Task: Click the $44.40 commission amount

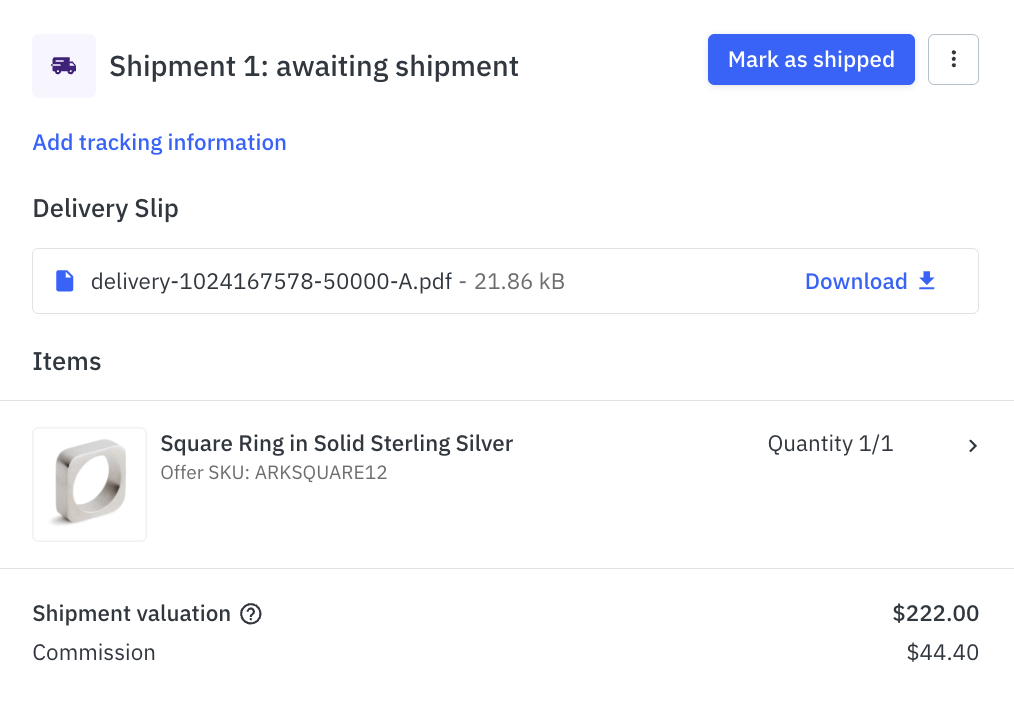Action: [942, 653]
